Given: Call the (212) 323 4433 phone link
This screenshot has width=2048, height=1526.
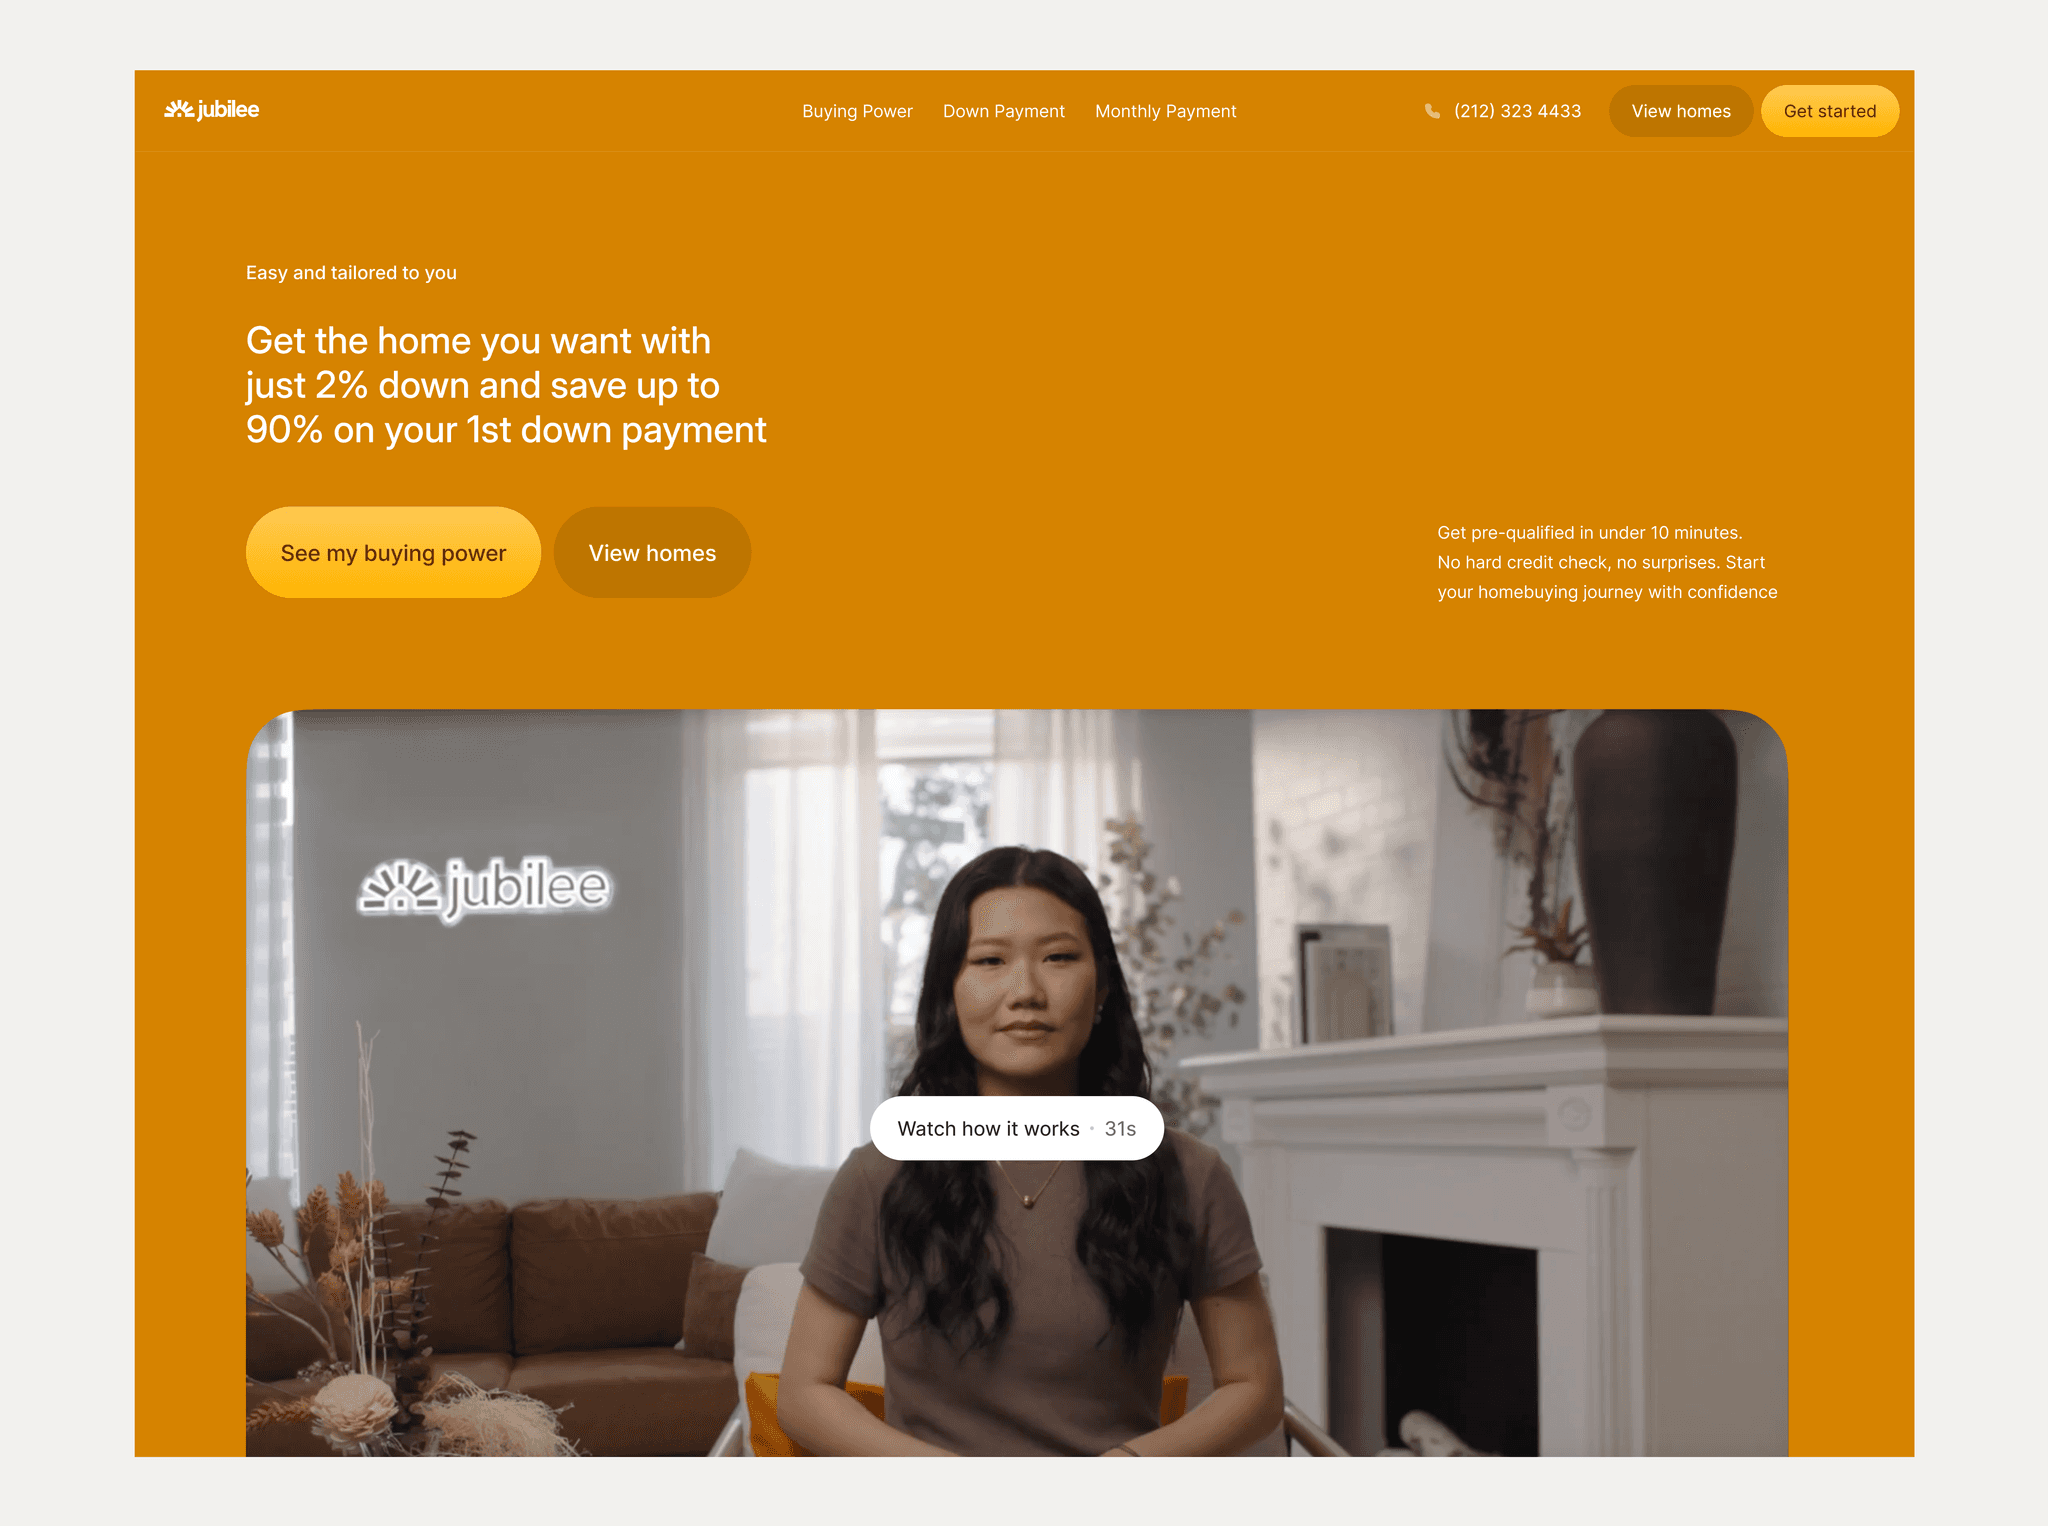Looking at the screenshot, I should 1517,111.
